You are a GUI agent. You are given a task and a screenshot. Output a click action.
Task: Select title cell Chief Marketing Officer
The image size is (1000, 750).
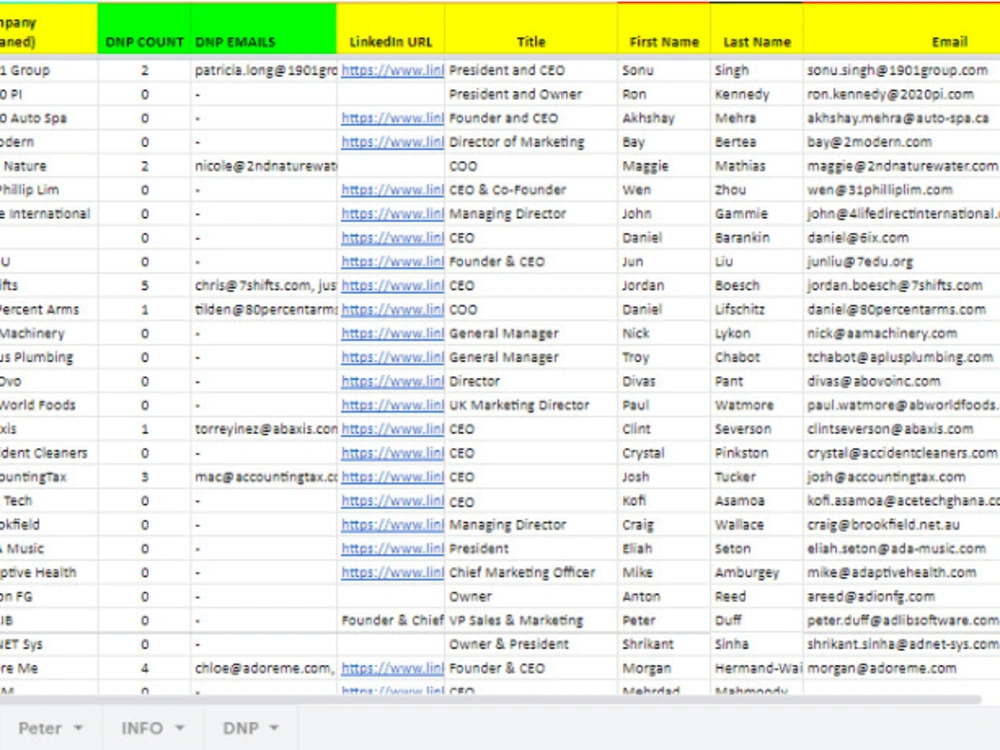tap(531, 572)
